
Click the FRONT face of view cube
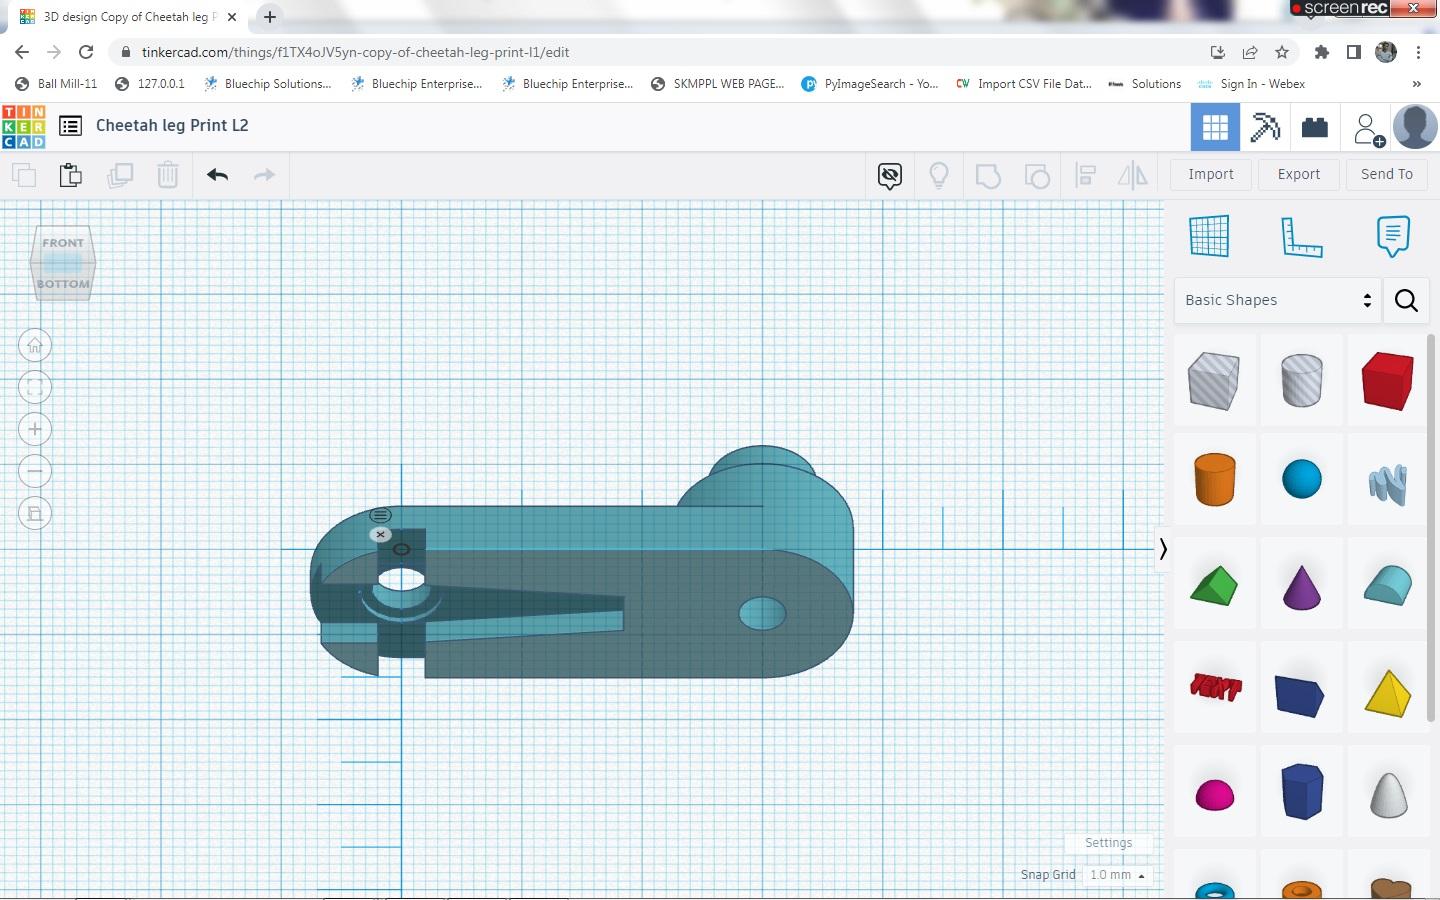pos(63,243)
